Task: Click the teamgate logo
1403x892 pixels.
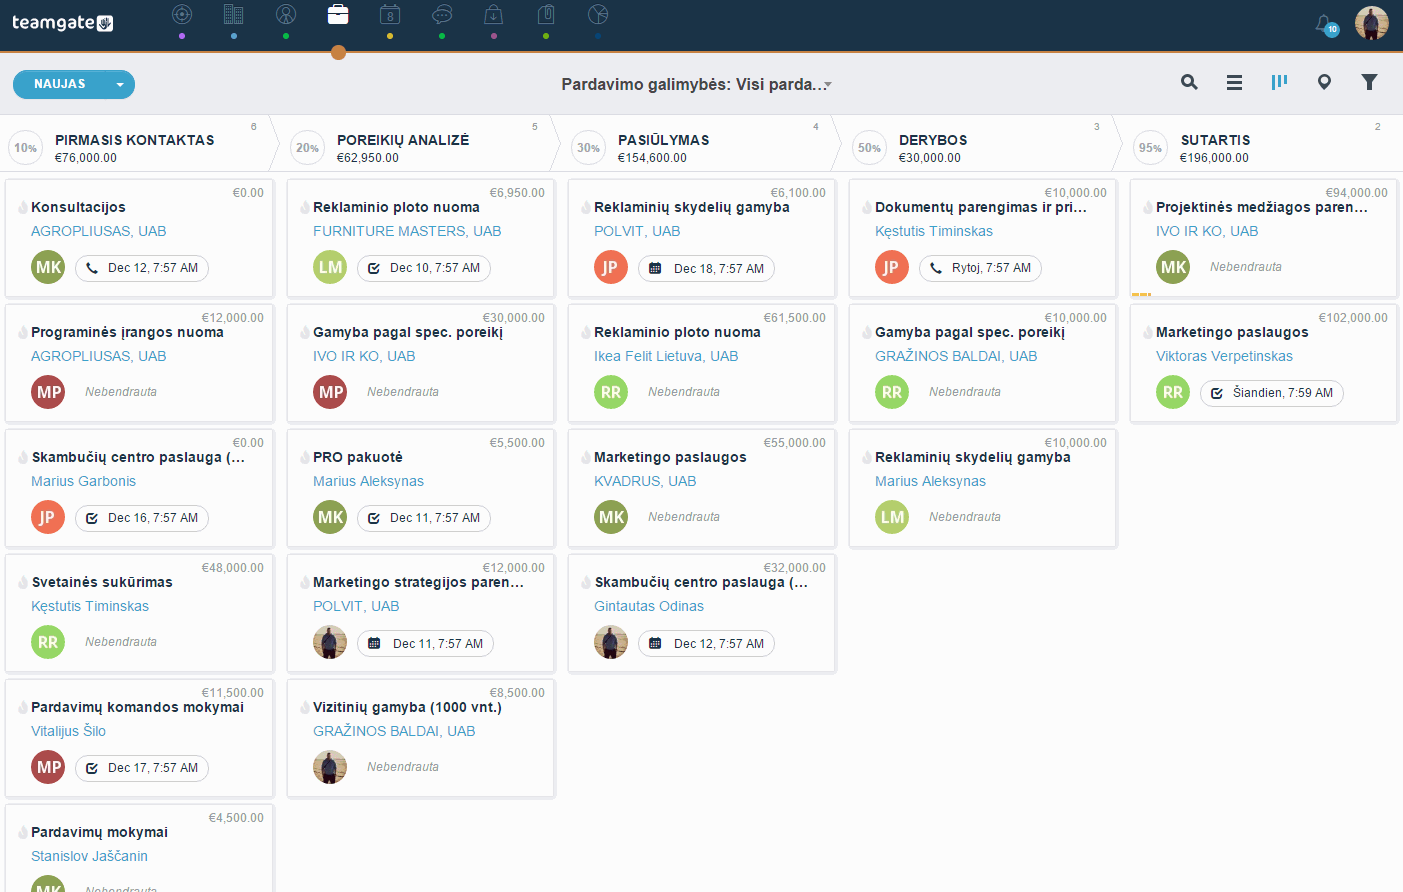Action: [62, 23]
